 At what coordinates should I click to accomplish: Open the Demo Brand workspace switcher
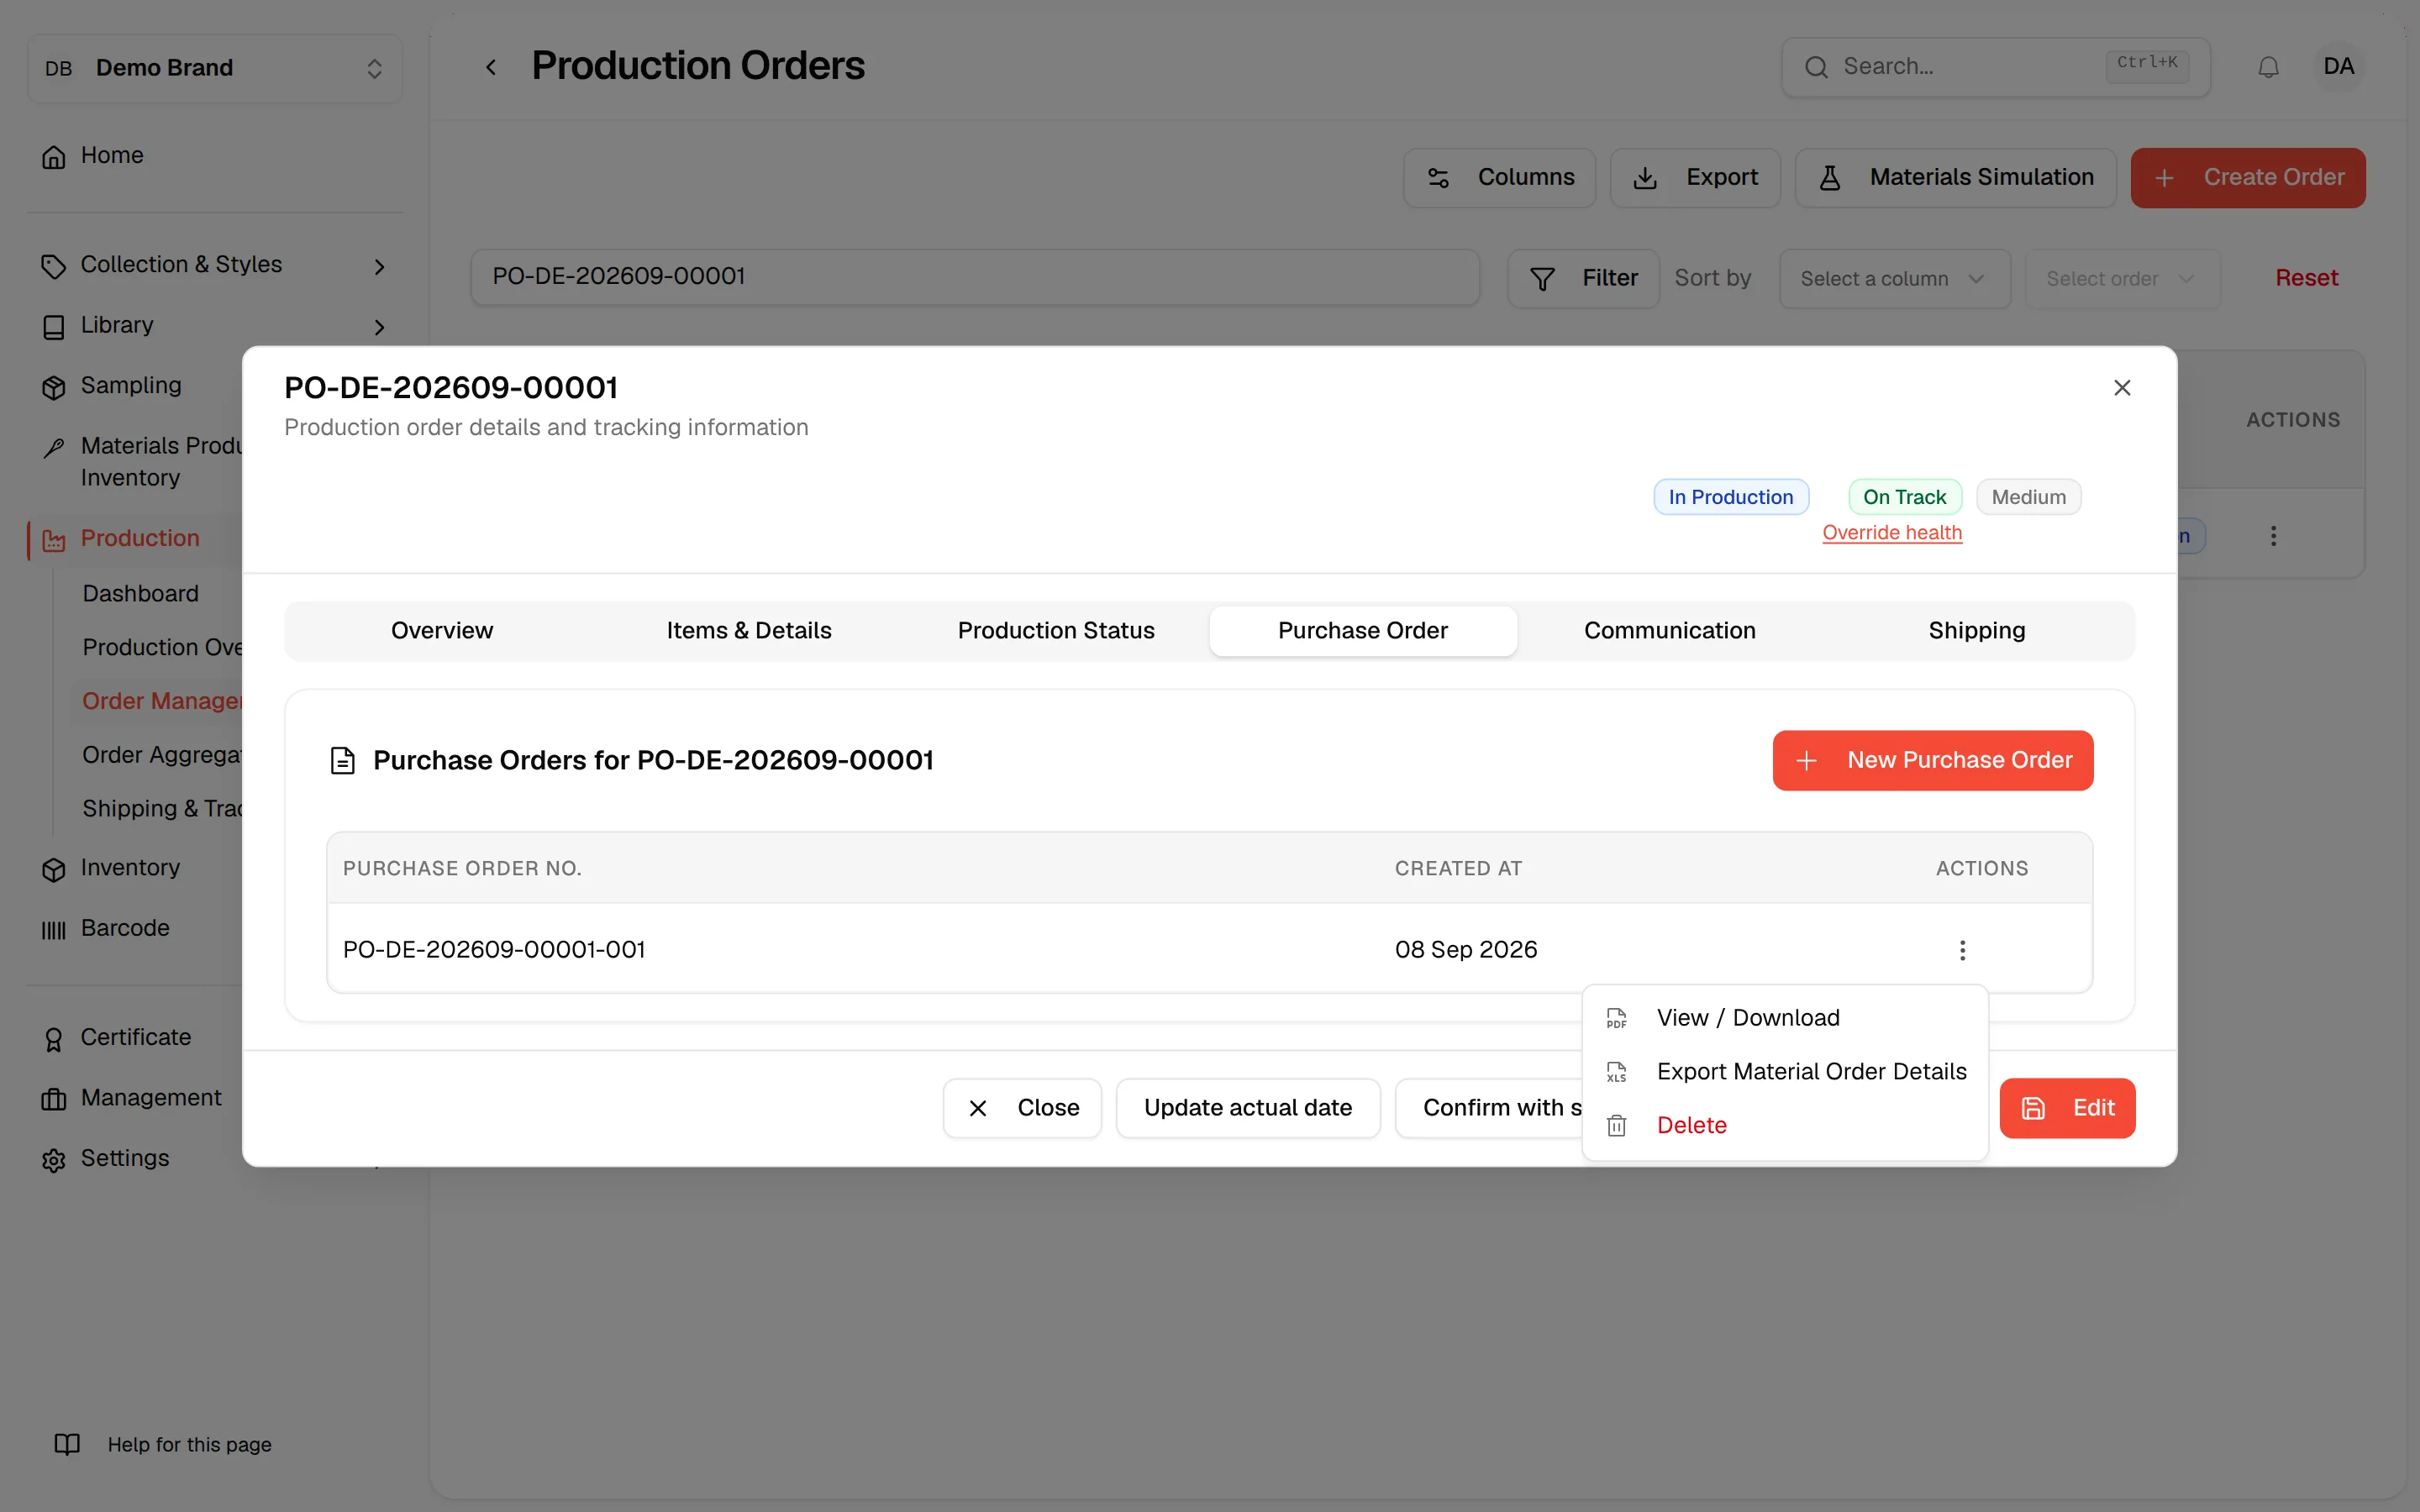click(215, 68)
